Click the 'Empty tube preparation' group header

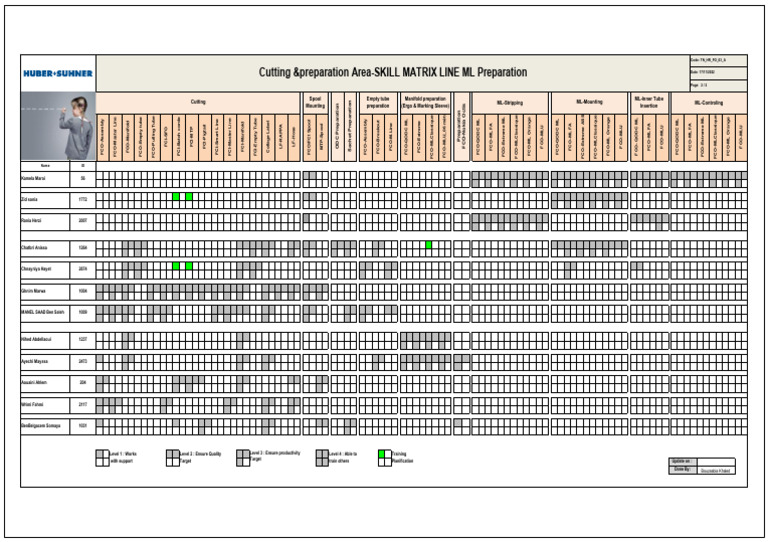[x=378, y=102]
